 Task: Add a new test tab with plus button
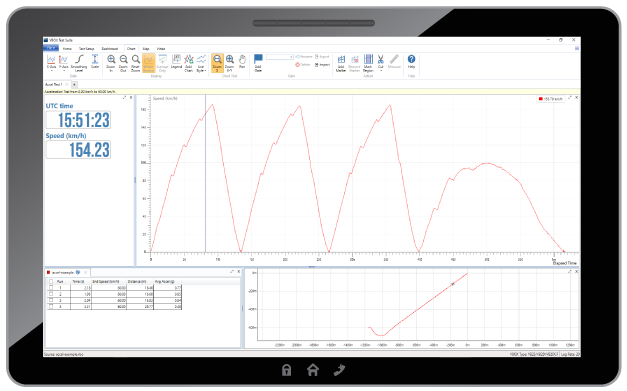(x=74, y=85)
